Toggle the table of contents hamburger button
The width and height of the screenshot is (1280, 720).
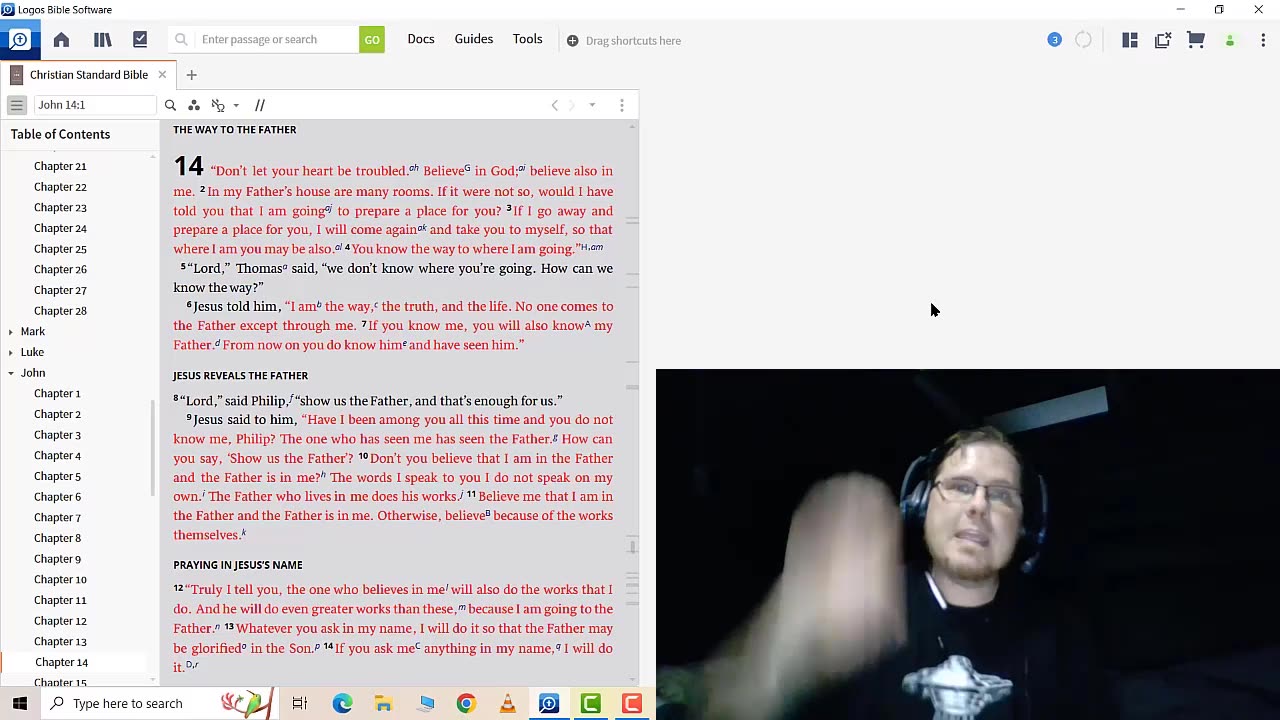16,105
